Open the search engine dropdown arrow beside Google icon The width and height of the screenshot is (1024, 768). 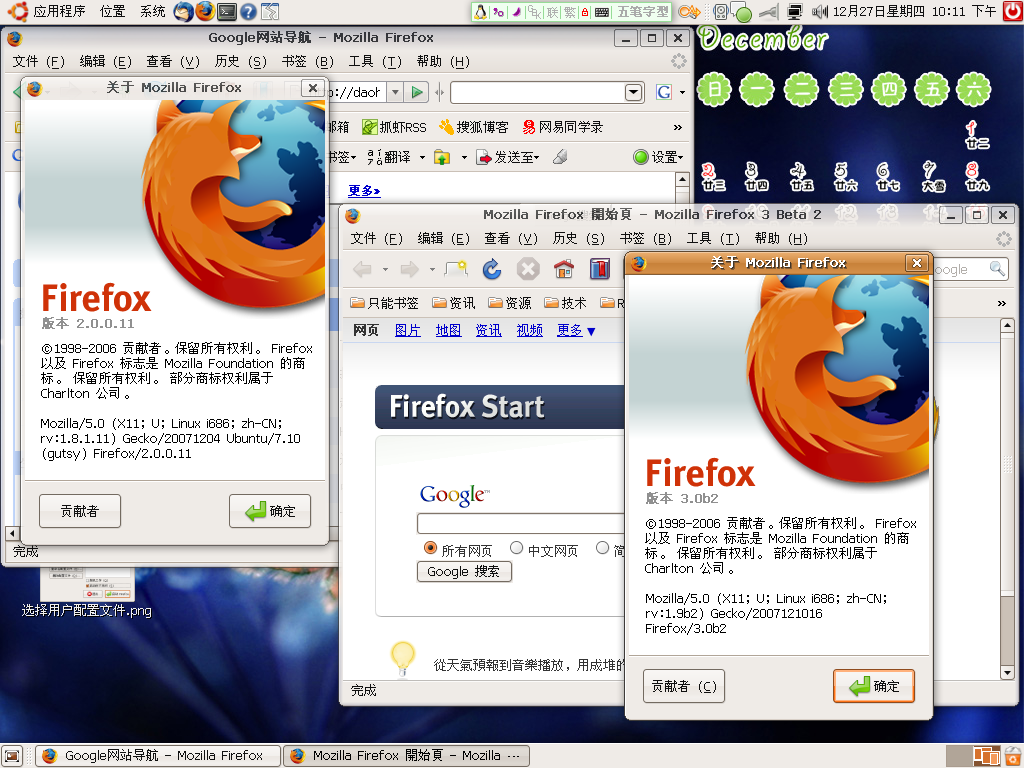point(682,93)
